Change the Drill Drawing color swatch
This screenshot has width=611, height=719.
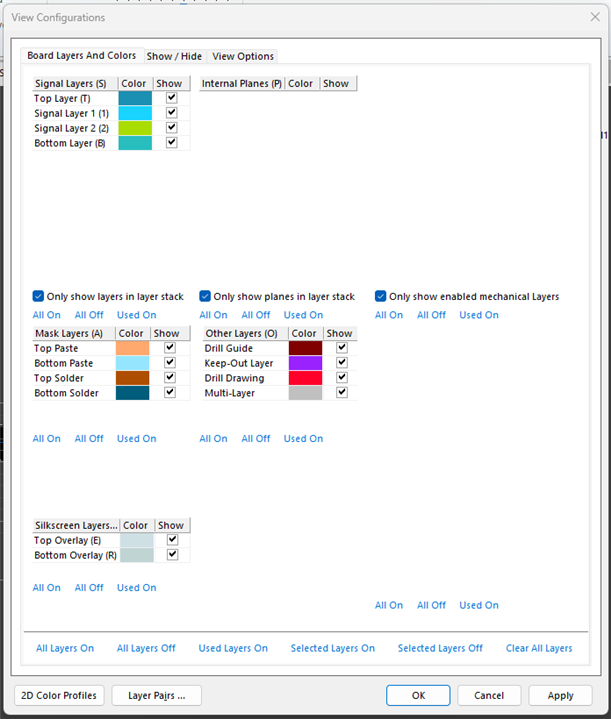305,378
